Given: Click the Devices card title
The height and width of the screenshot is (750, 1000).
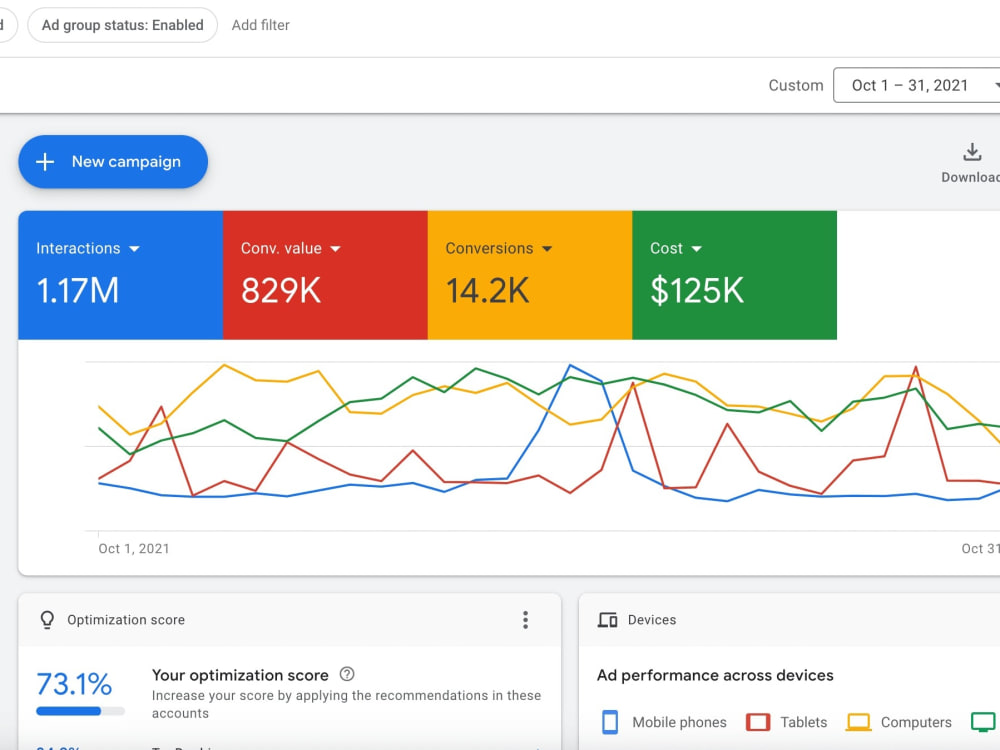Looking at the screenshot, I should [x=652, y=620].
